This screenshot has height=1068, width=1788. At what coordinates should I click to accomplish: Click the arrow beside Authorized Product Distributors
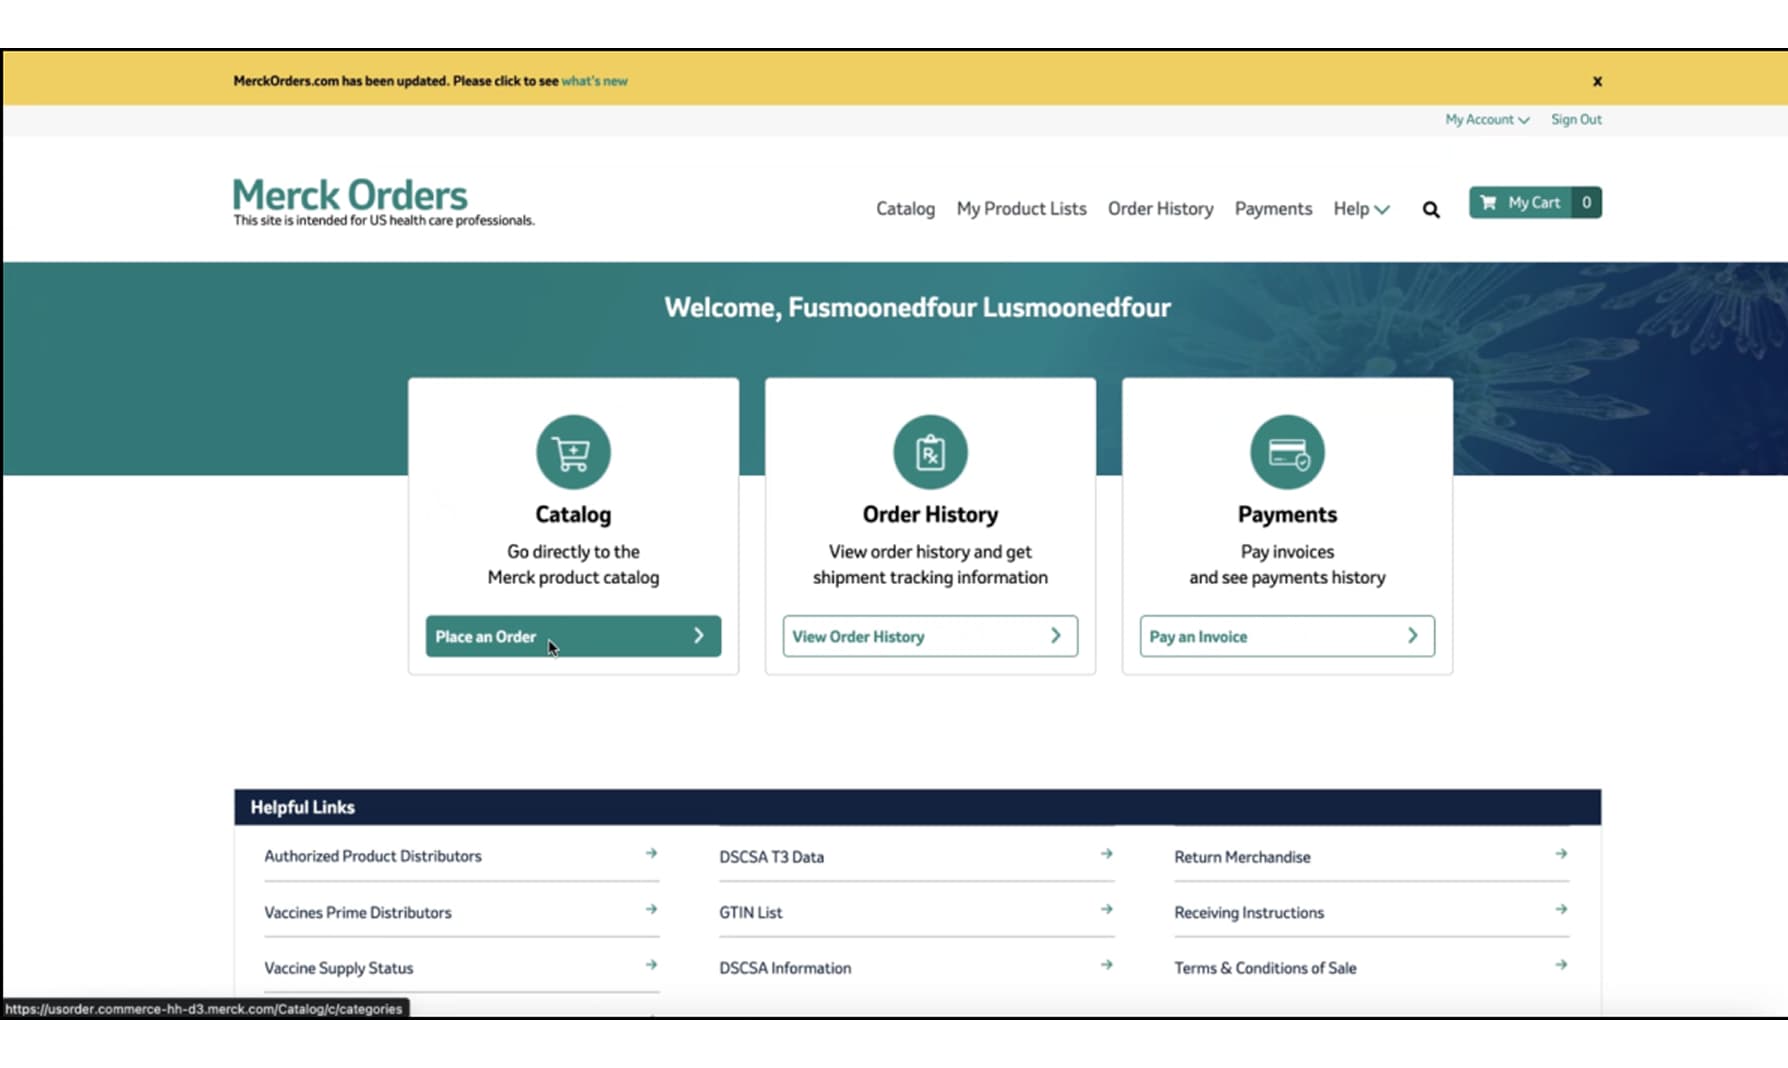tap(651, 853)
